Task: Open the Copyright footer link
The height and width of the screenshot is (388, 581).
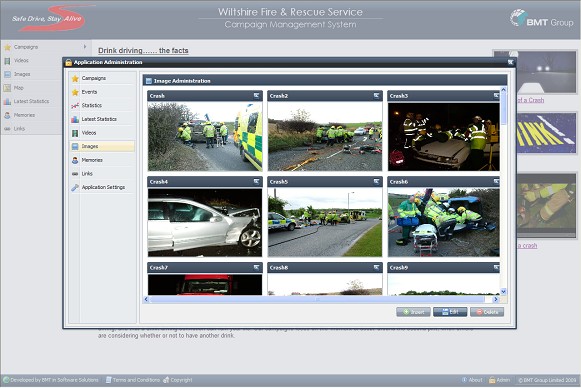Action: coord(177,380)
